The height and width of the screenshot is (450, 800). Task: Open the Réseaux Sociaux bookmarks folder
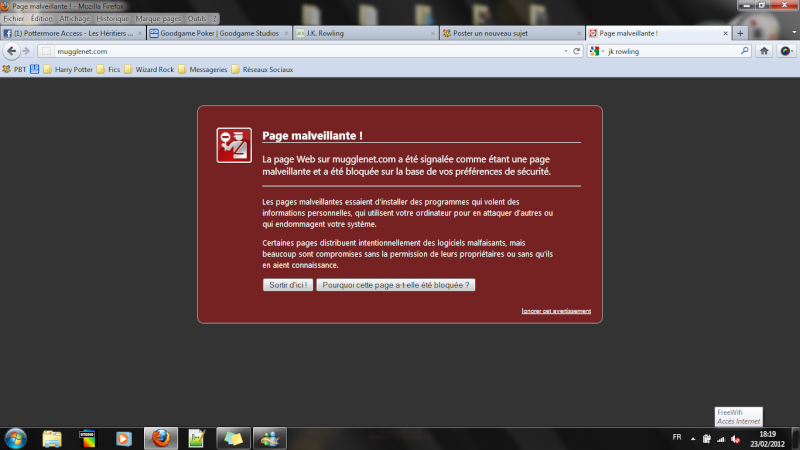point(262,69)
